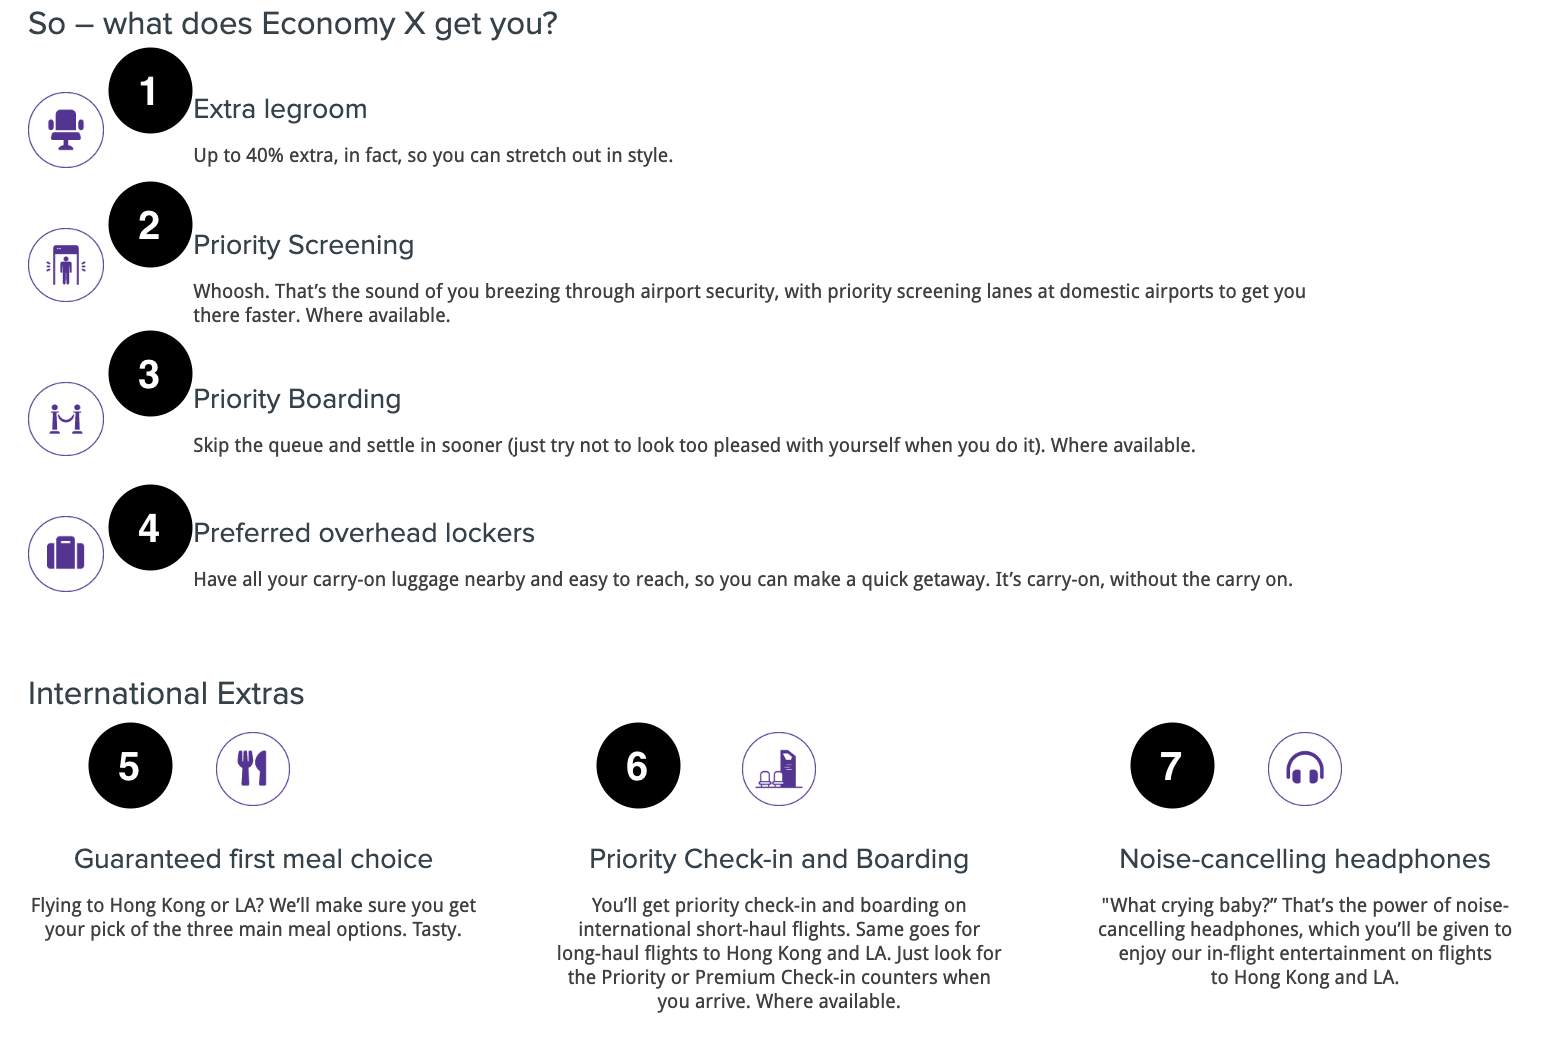
Task: Click the International Extras section title
Action: [166, 694]
